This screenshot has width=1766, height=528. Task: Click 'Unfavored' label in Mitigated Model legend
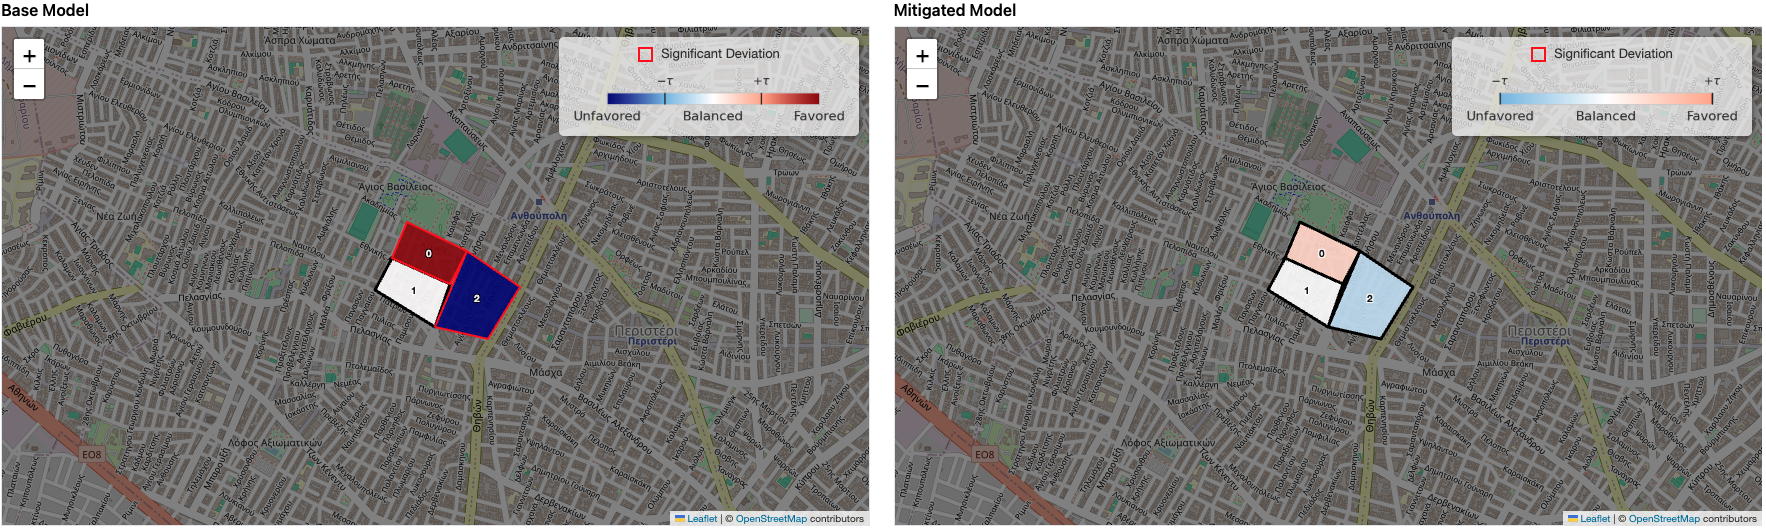pos(1500,116)
